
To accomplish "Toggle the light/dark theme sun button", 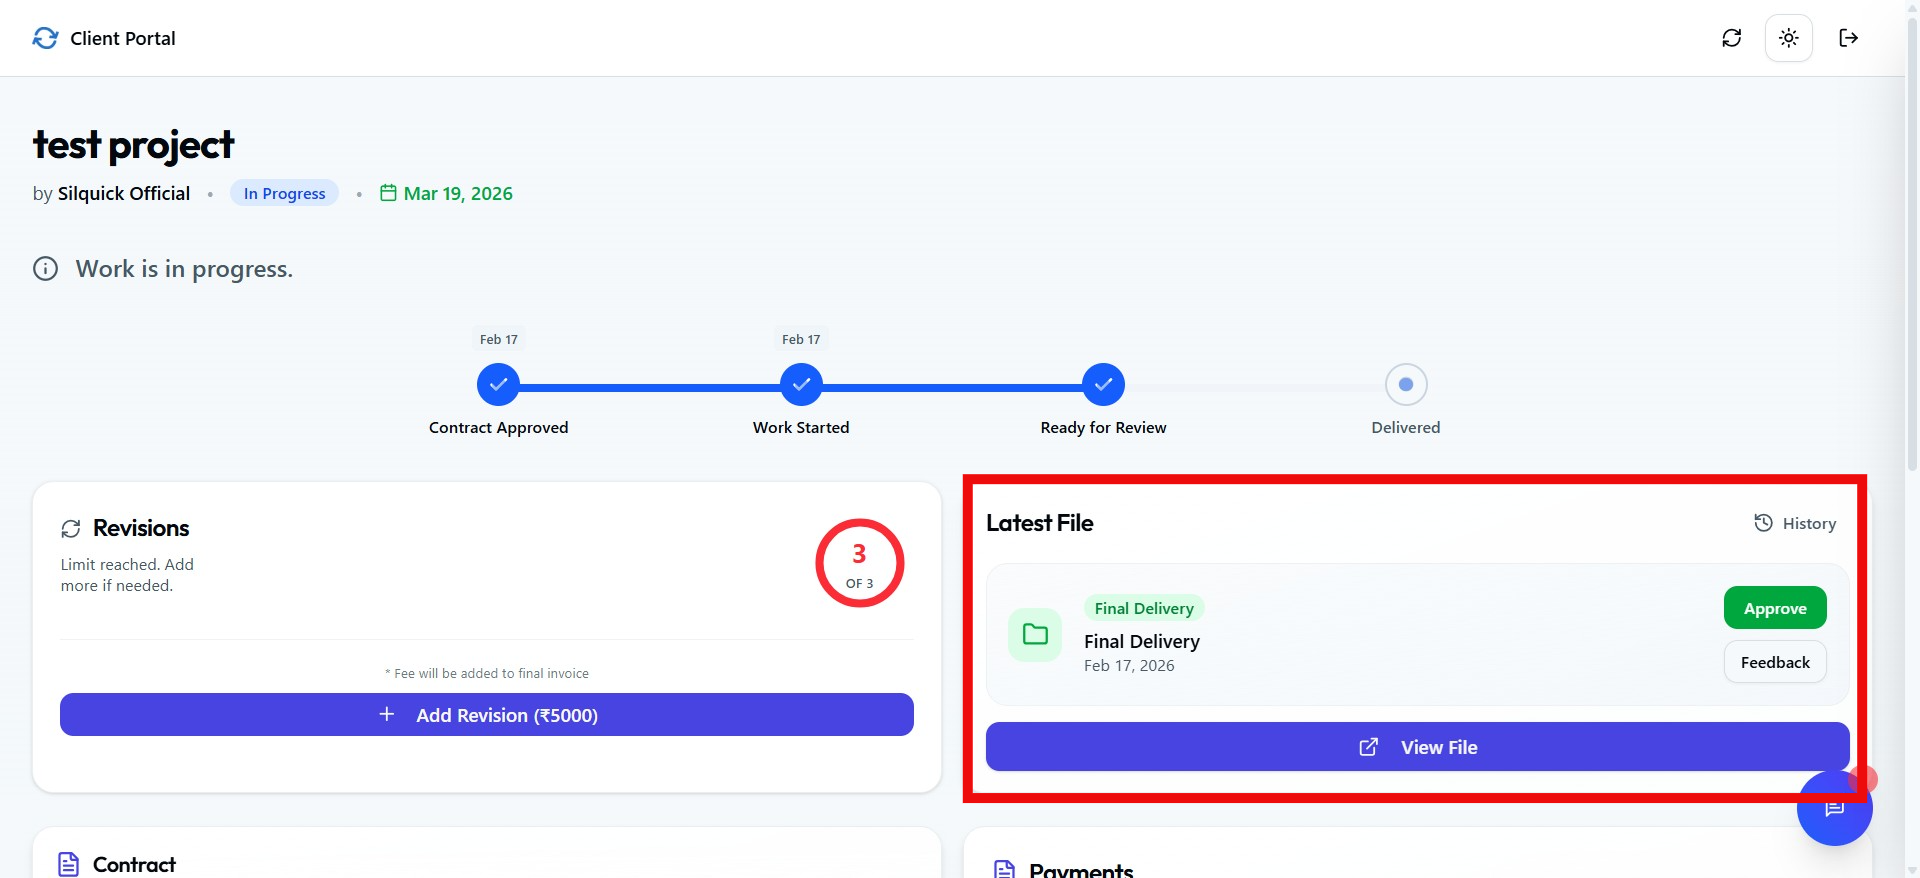I will point(1788,38).
